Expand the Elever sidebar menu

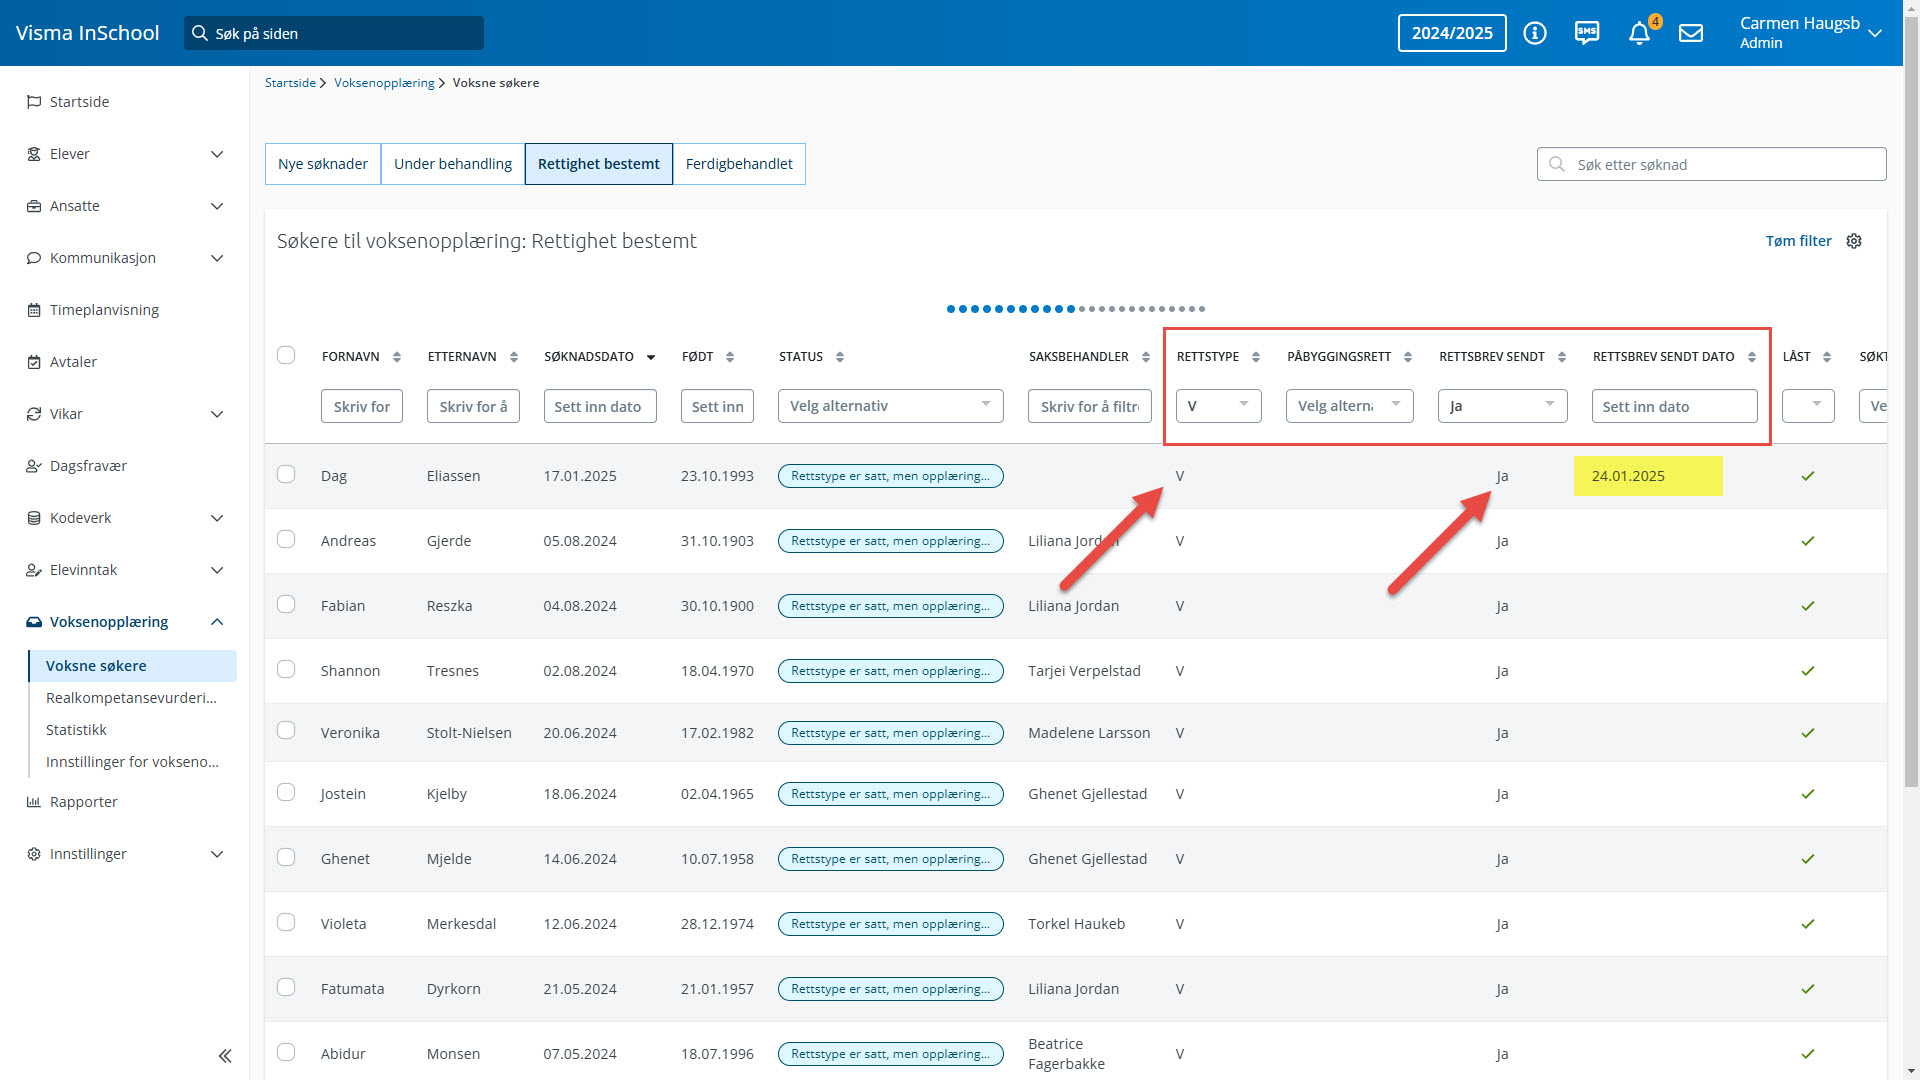125,154
